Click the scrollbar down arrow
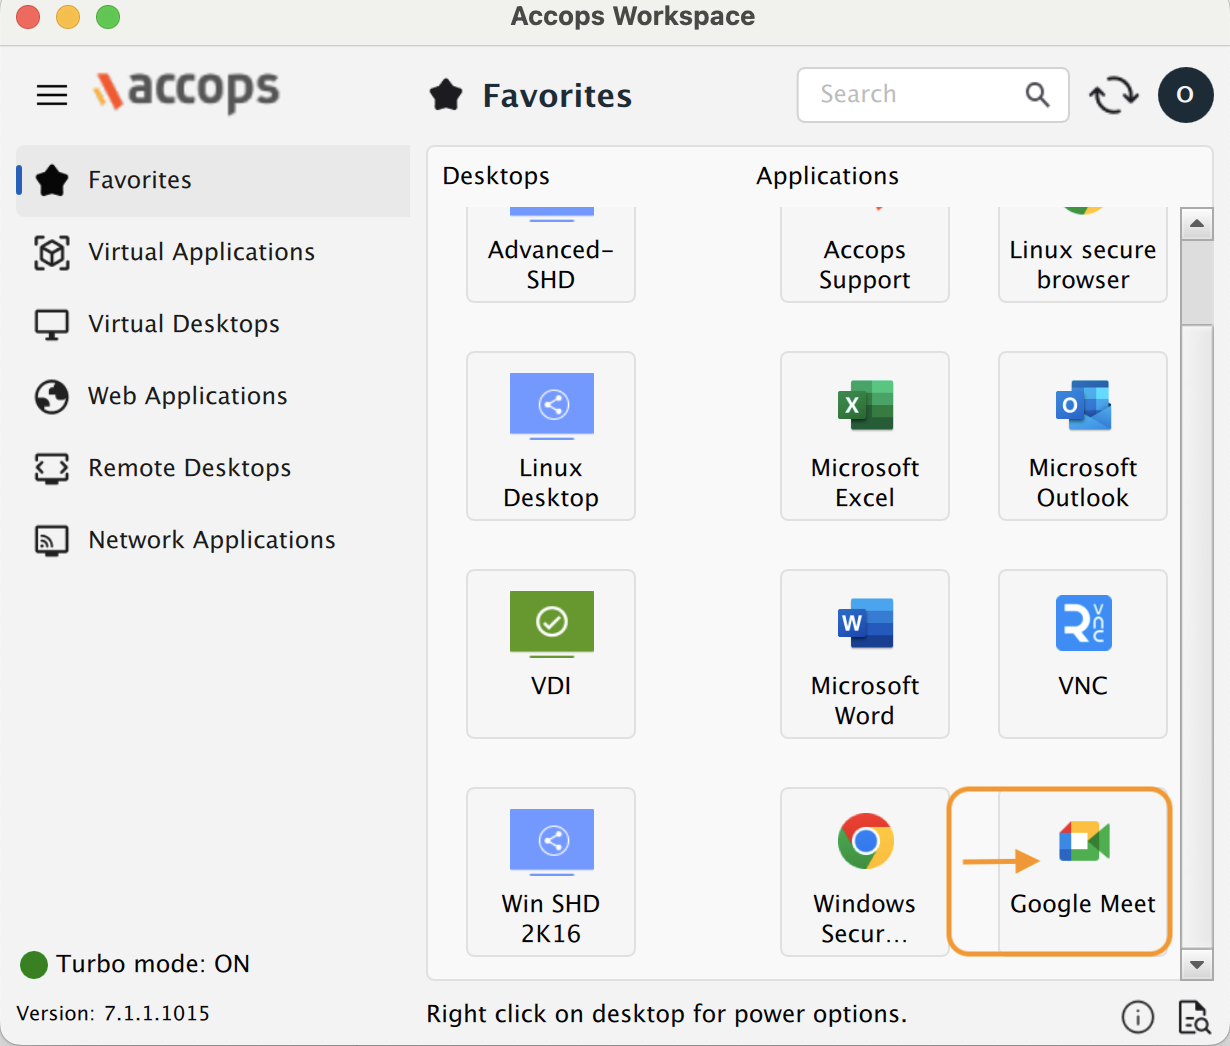 point(1196,965)
